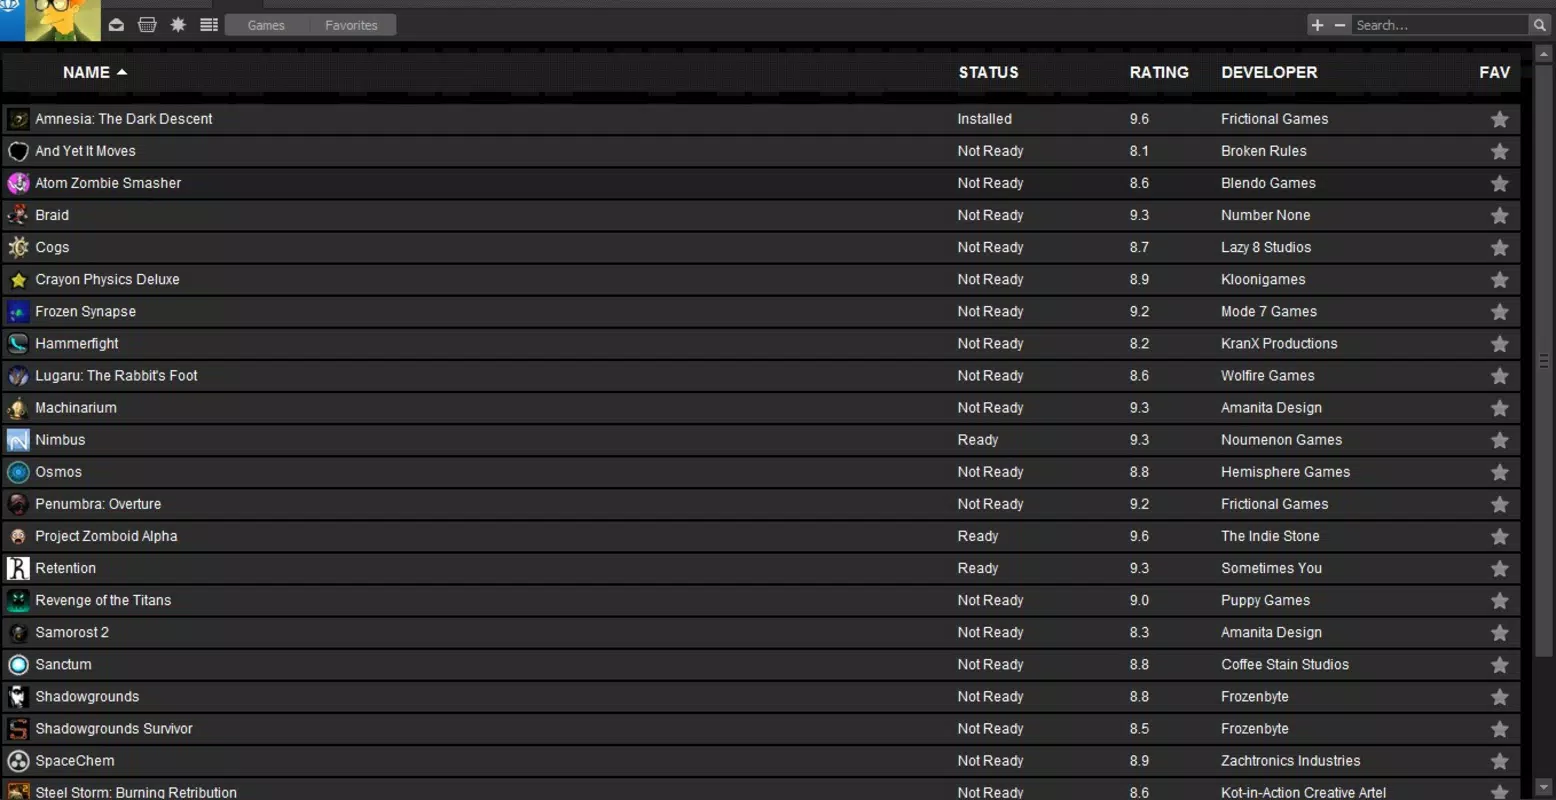Click the user avatar picture
The height and width of the screenshot is (800, 1556).
click(62, 20)
